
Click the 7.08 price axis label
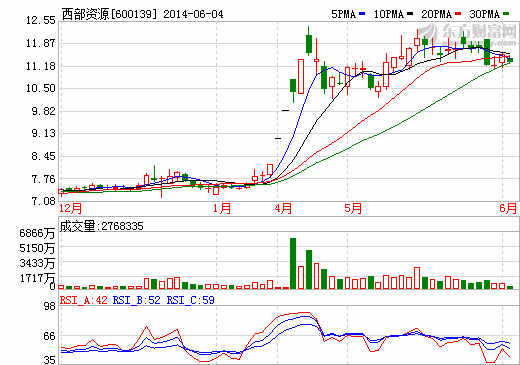44,201
